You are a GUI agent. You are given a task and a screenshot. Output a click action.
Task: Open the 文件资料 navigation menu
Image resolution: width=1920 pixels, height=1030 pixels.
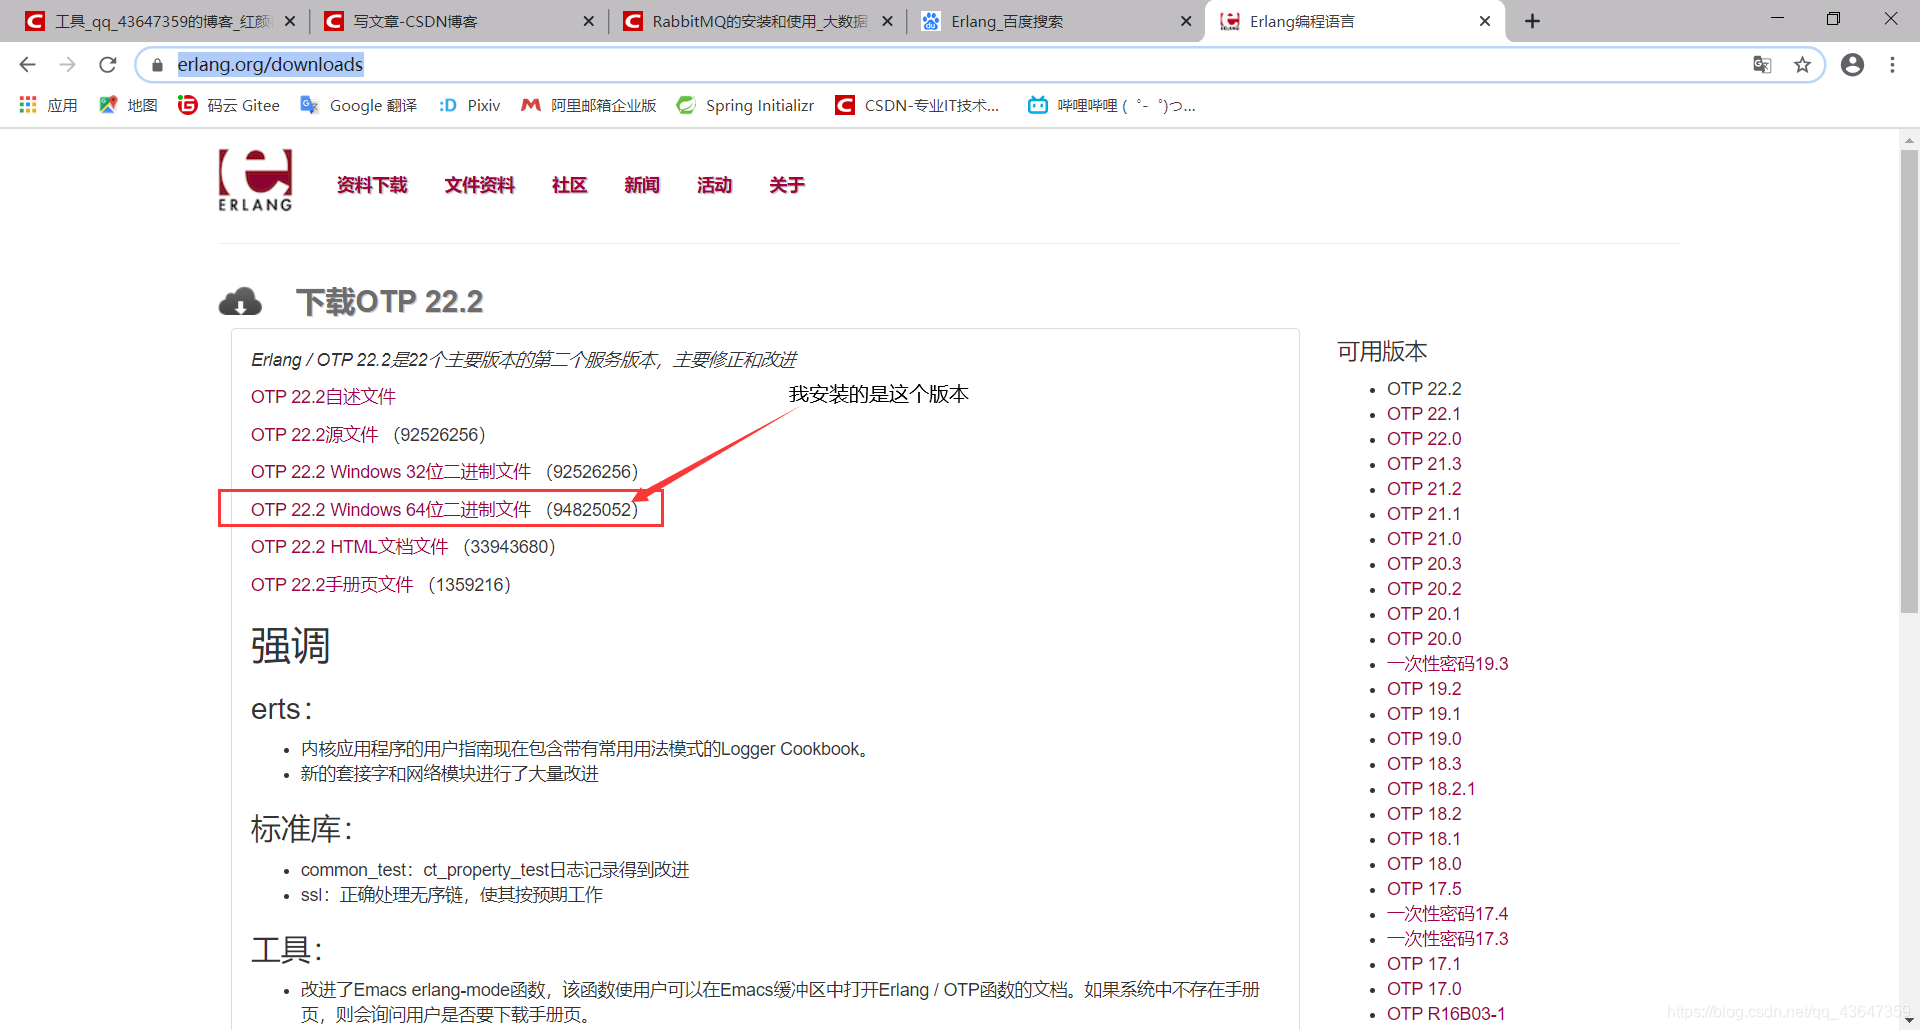tap(480, 185)
